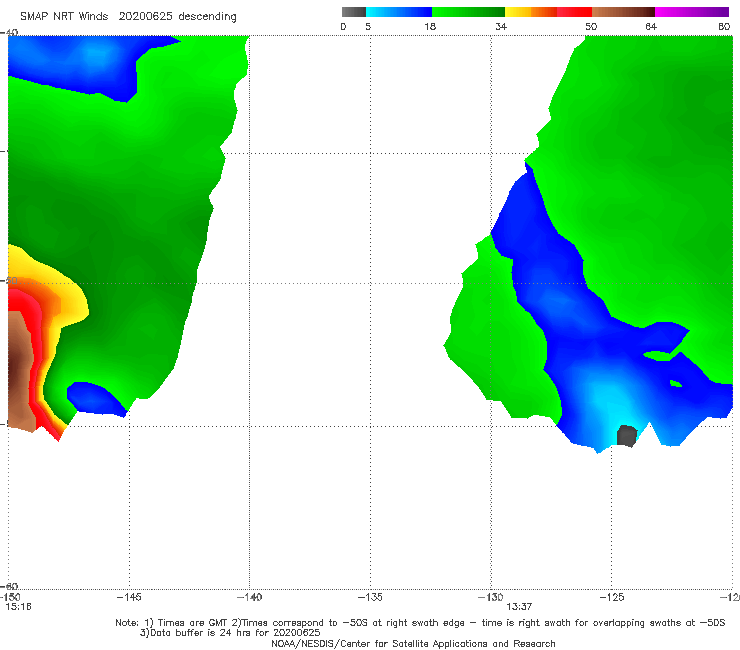Click the colorbar label "18"
Screen dimensions: 740x650
(x=430, y=26)
